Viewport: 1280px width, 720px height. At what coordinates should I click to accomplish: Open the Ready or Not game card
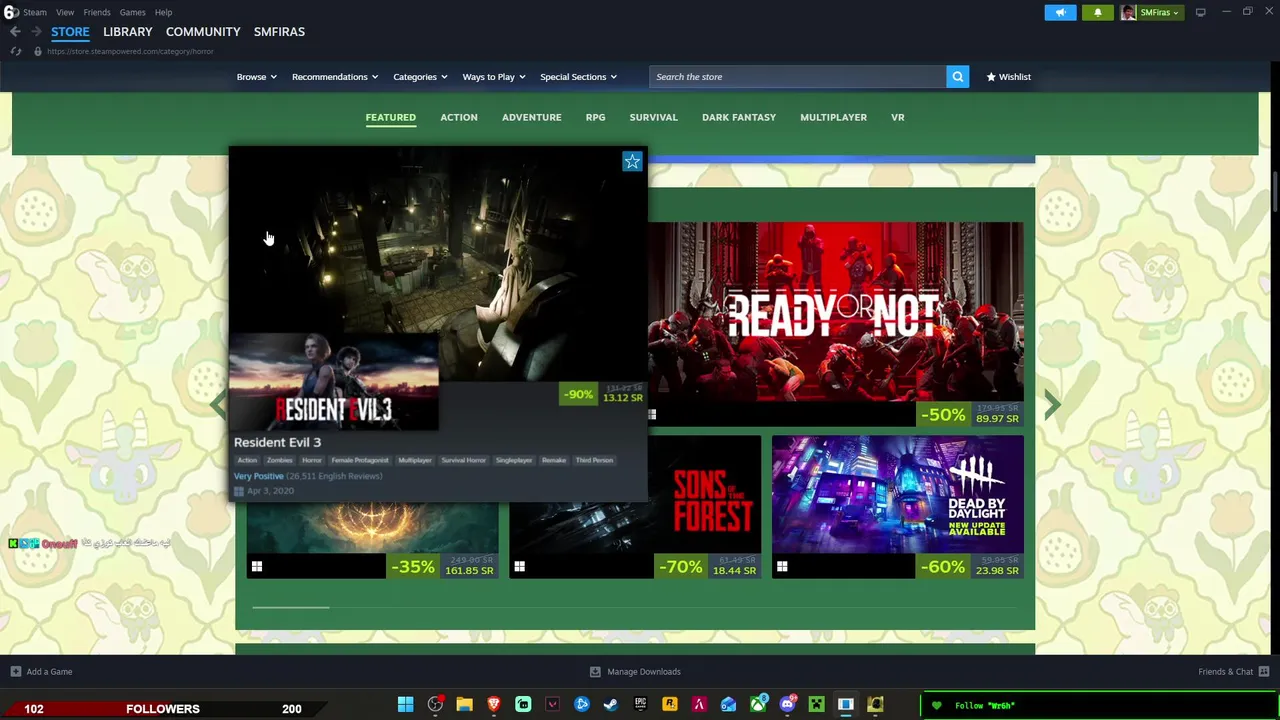(836, 324)
